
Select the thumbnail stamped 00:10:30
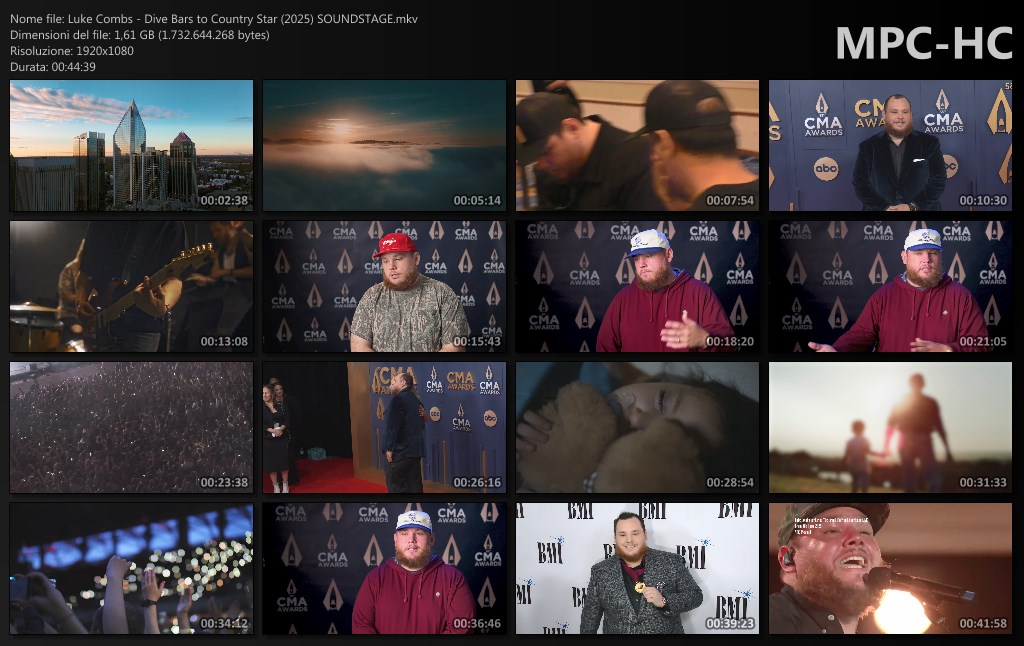tap(890, 145)
